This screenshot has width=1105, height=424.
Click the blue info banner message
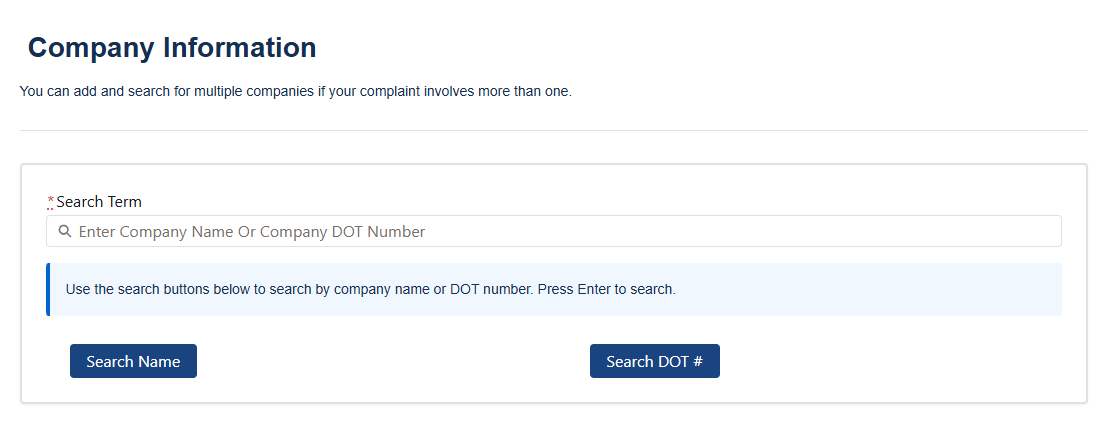(370, 290)
